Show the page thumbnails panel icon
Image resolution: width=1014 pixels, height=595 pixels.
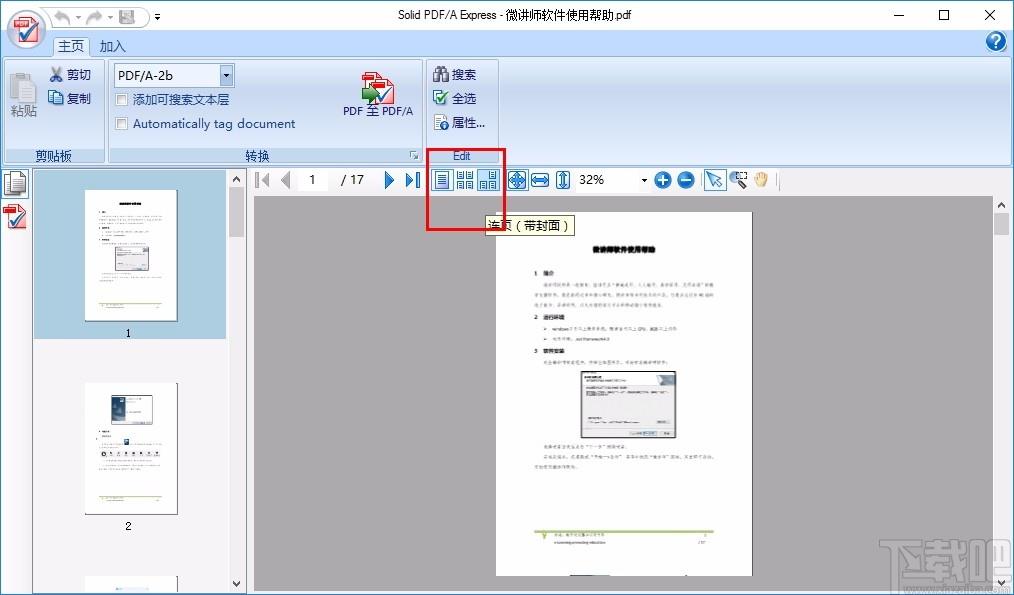(x=16, y=184)
